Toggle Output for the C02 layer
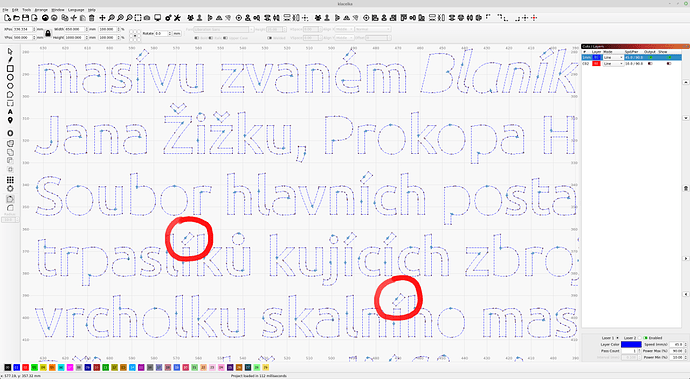The height and width of the screenshot is (379, 690). [x=650, y=64]
